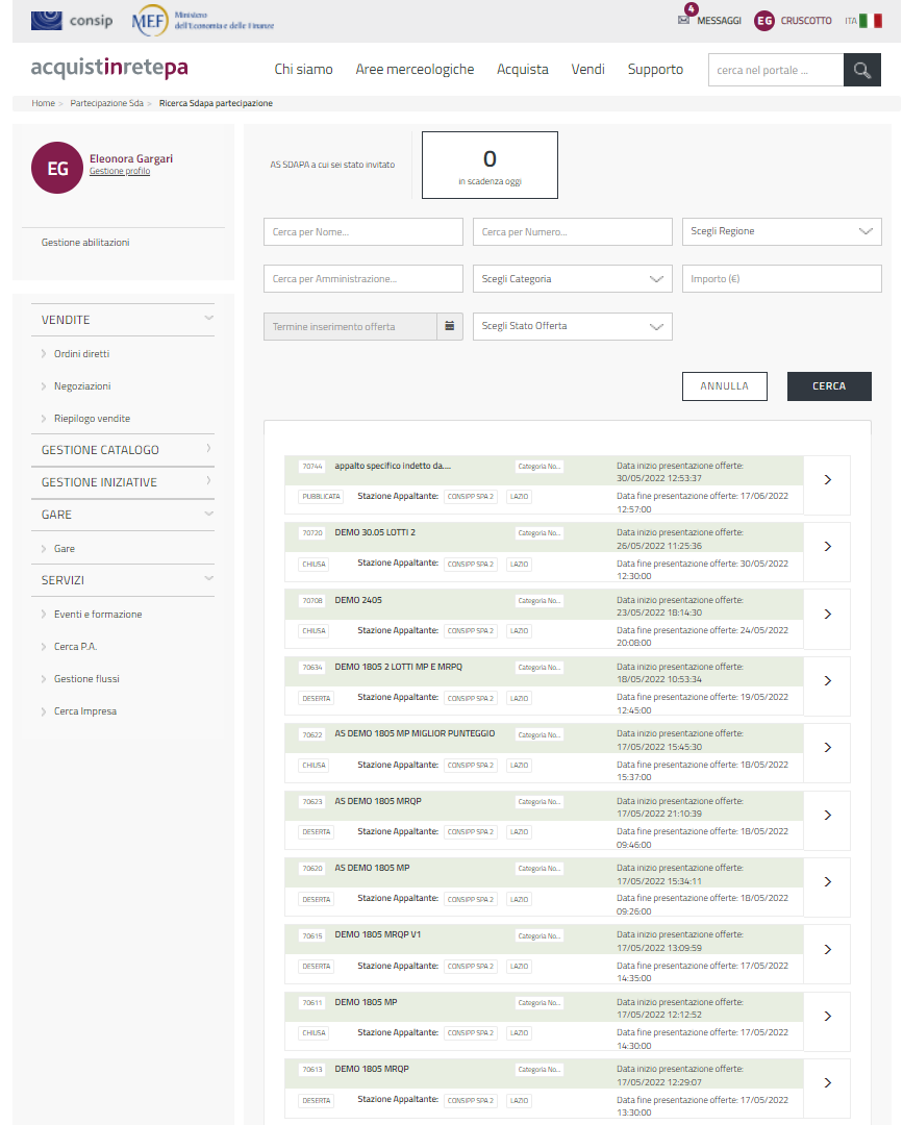
Task: Click the EG Cruscotto avatar icon
Action: pos(764,20)
